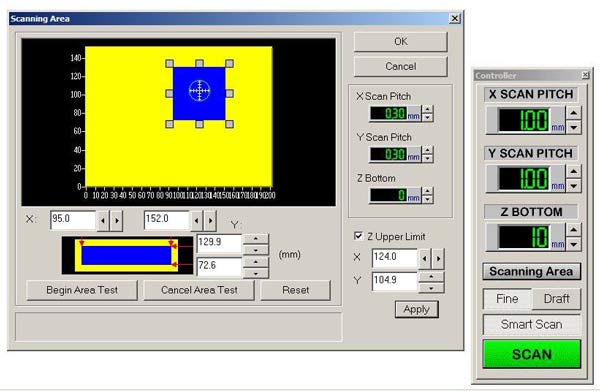Increase X Scan Pitch in Scanning Area dialog
Screen dimensions: 600x391
point(427,109)
